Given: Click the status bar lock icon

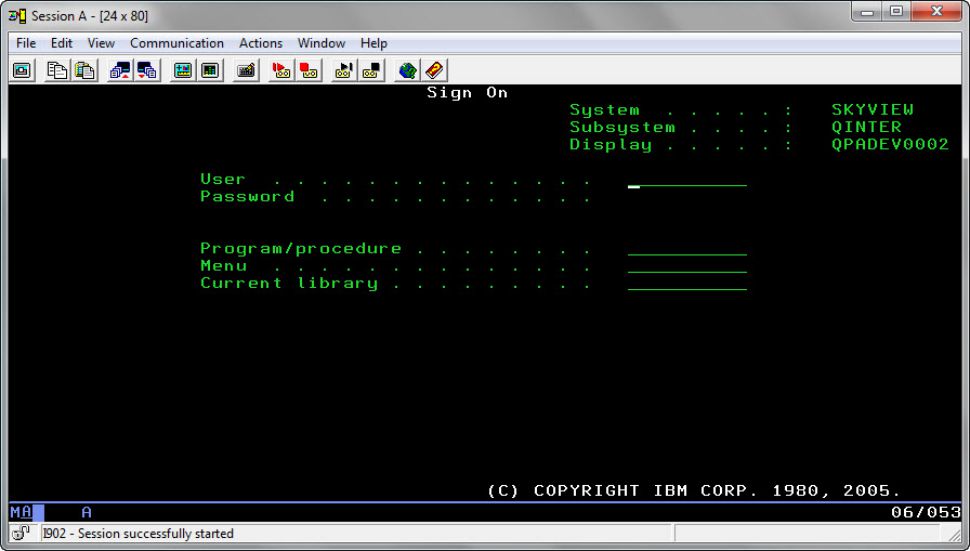Looking at the screenshot, I should (x=20, y=533).
